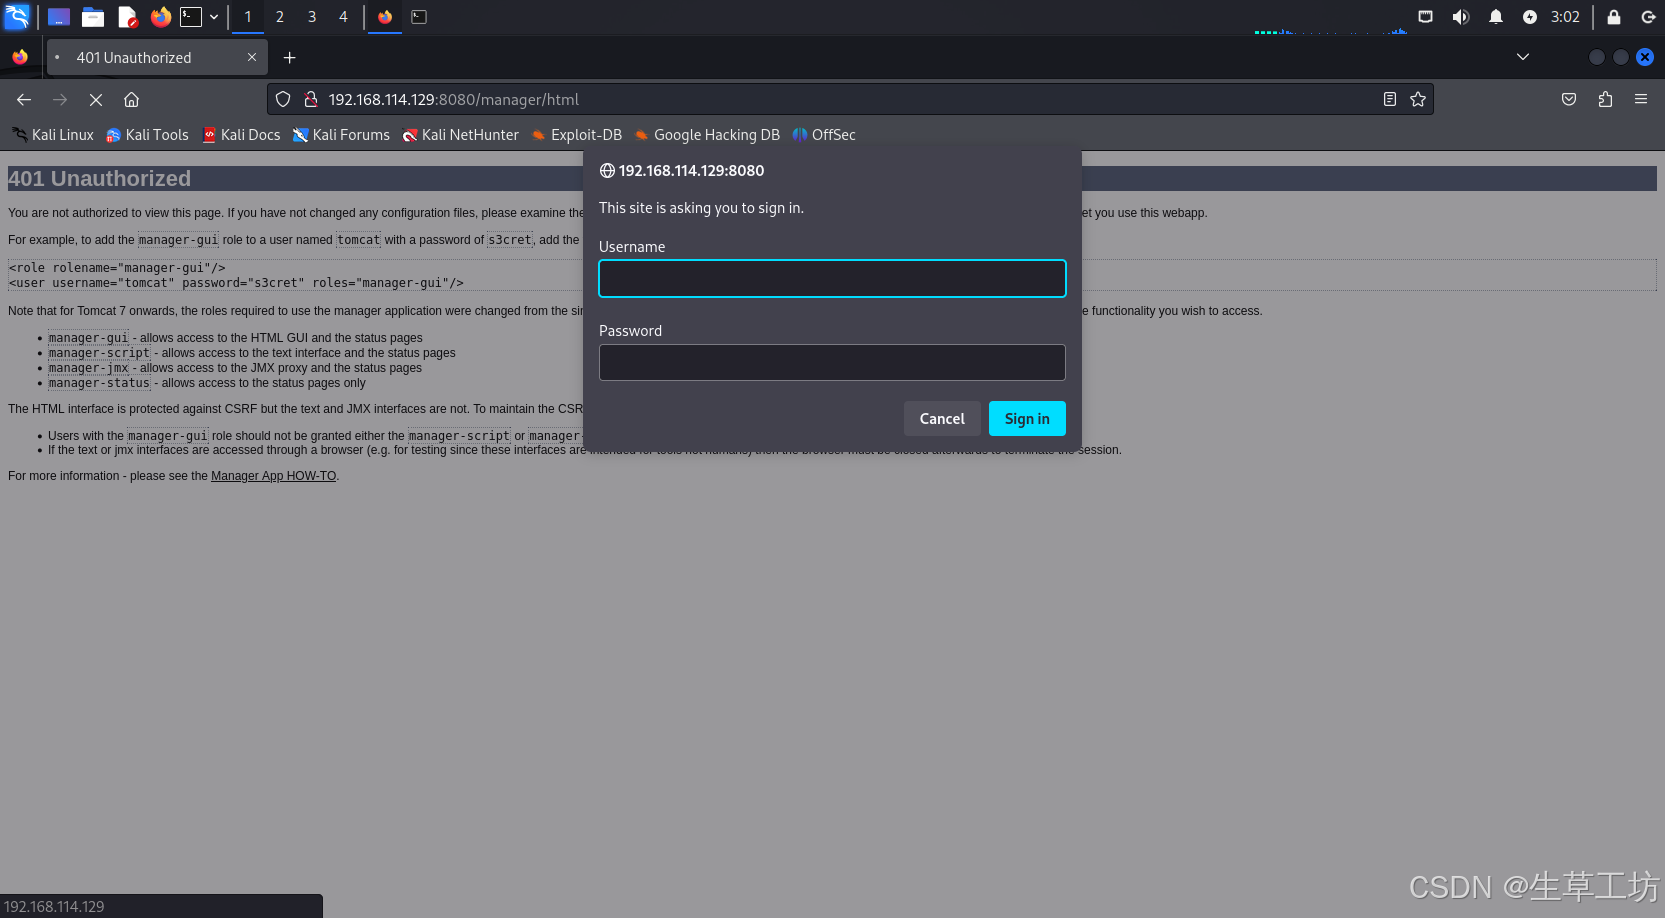Open the tabs list chevron

1523,57
